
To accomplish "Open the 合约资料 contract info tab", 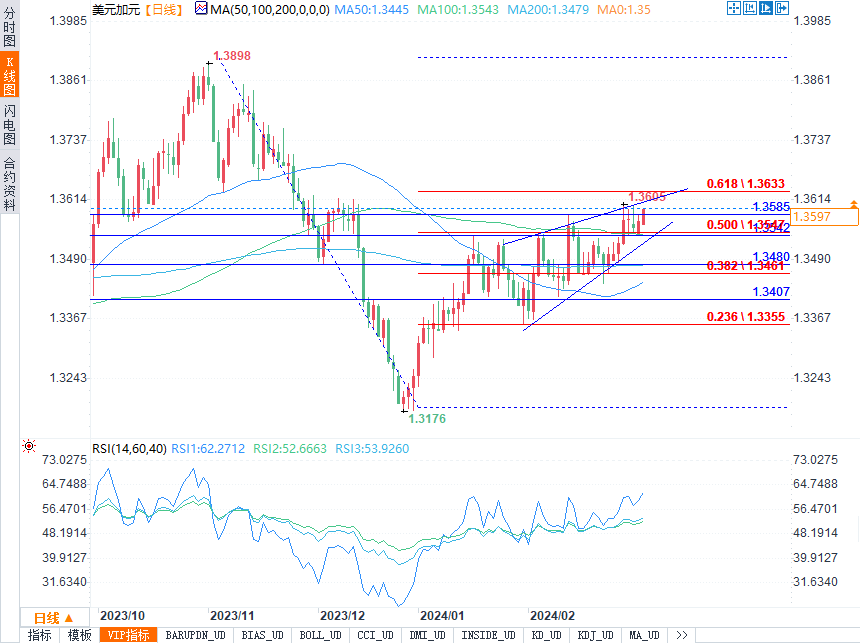I will point(9,183).
